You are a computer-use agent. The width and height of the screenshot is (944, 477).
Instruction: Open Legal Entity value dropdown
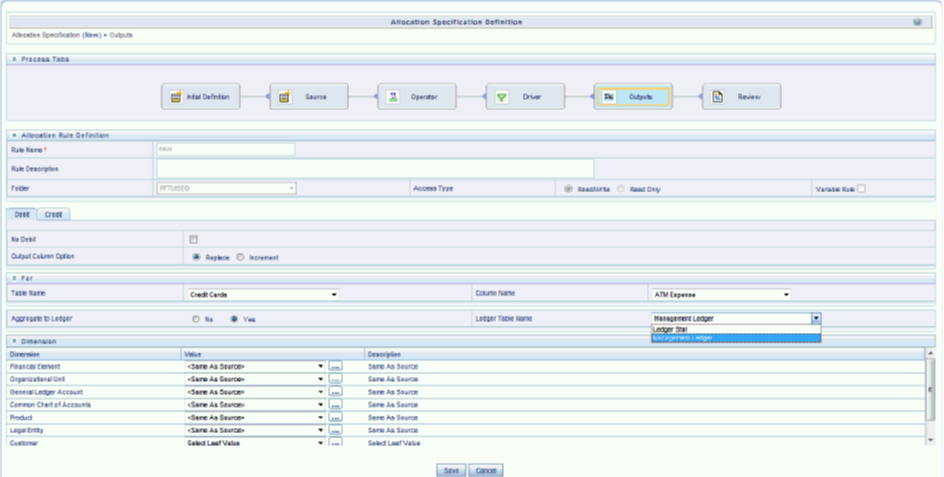pyautogui.click(x=256, y=430)
